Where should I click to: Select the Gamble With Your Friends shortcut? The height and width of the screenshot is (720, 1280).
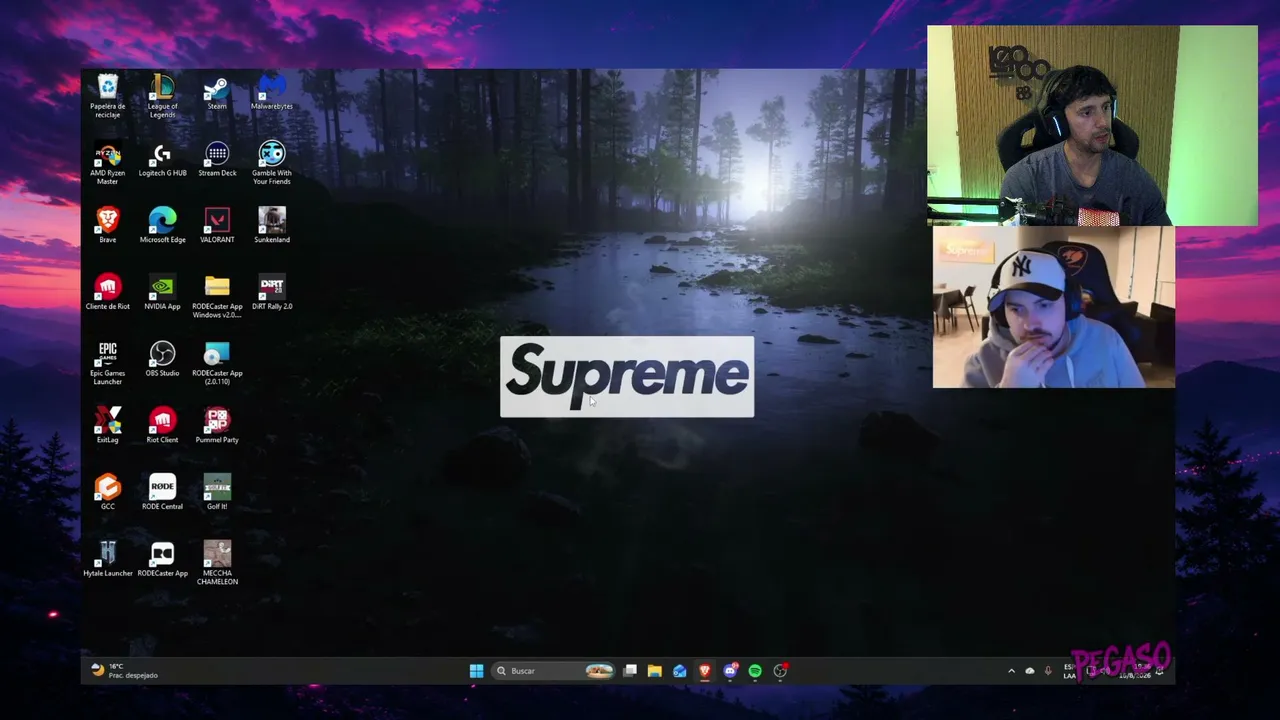click(x=272, y=164)
